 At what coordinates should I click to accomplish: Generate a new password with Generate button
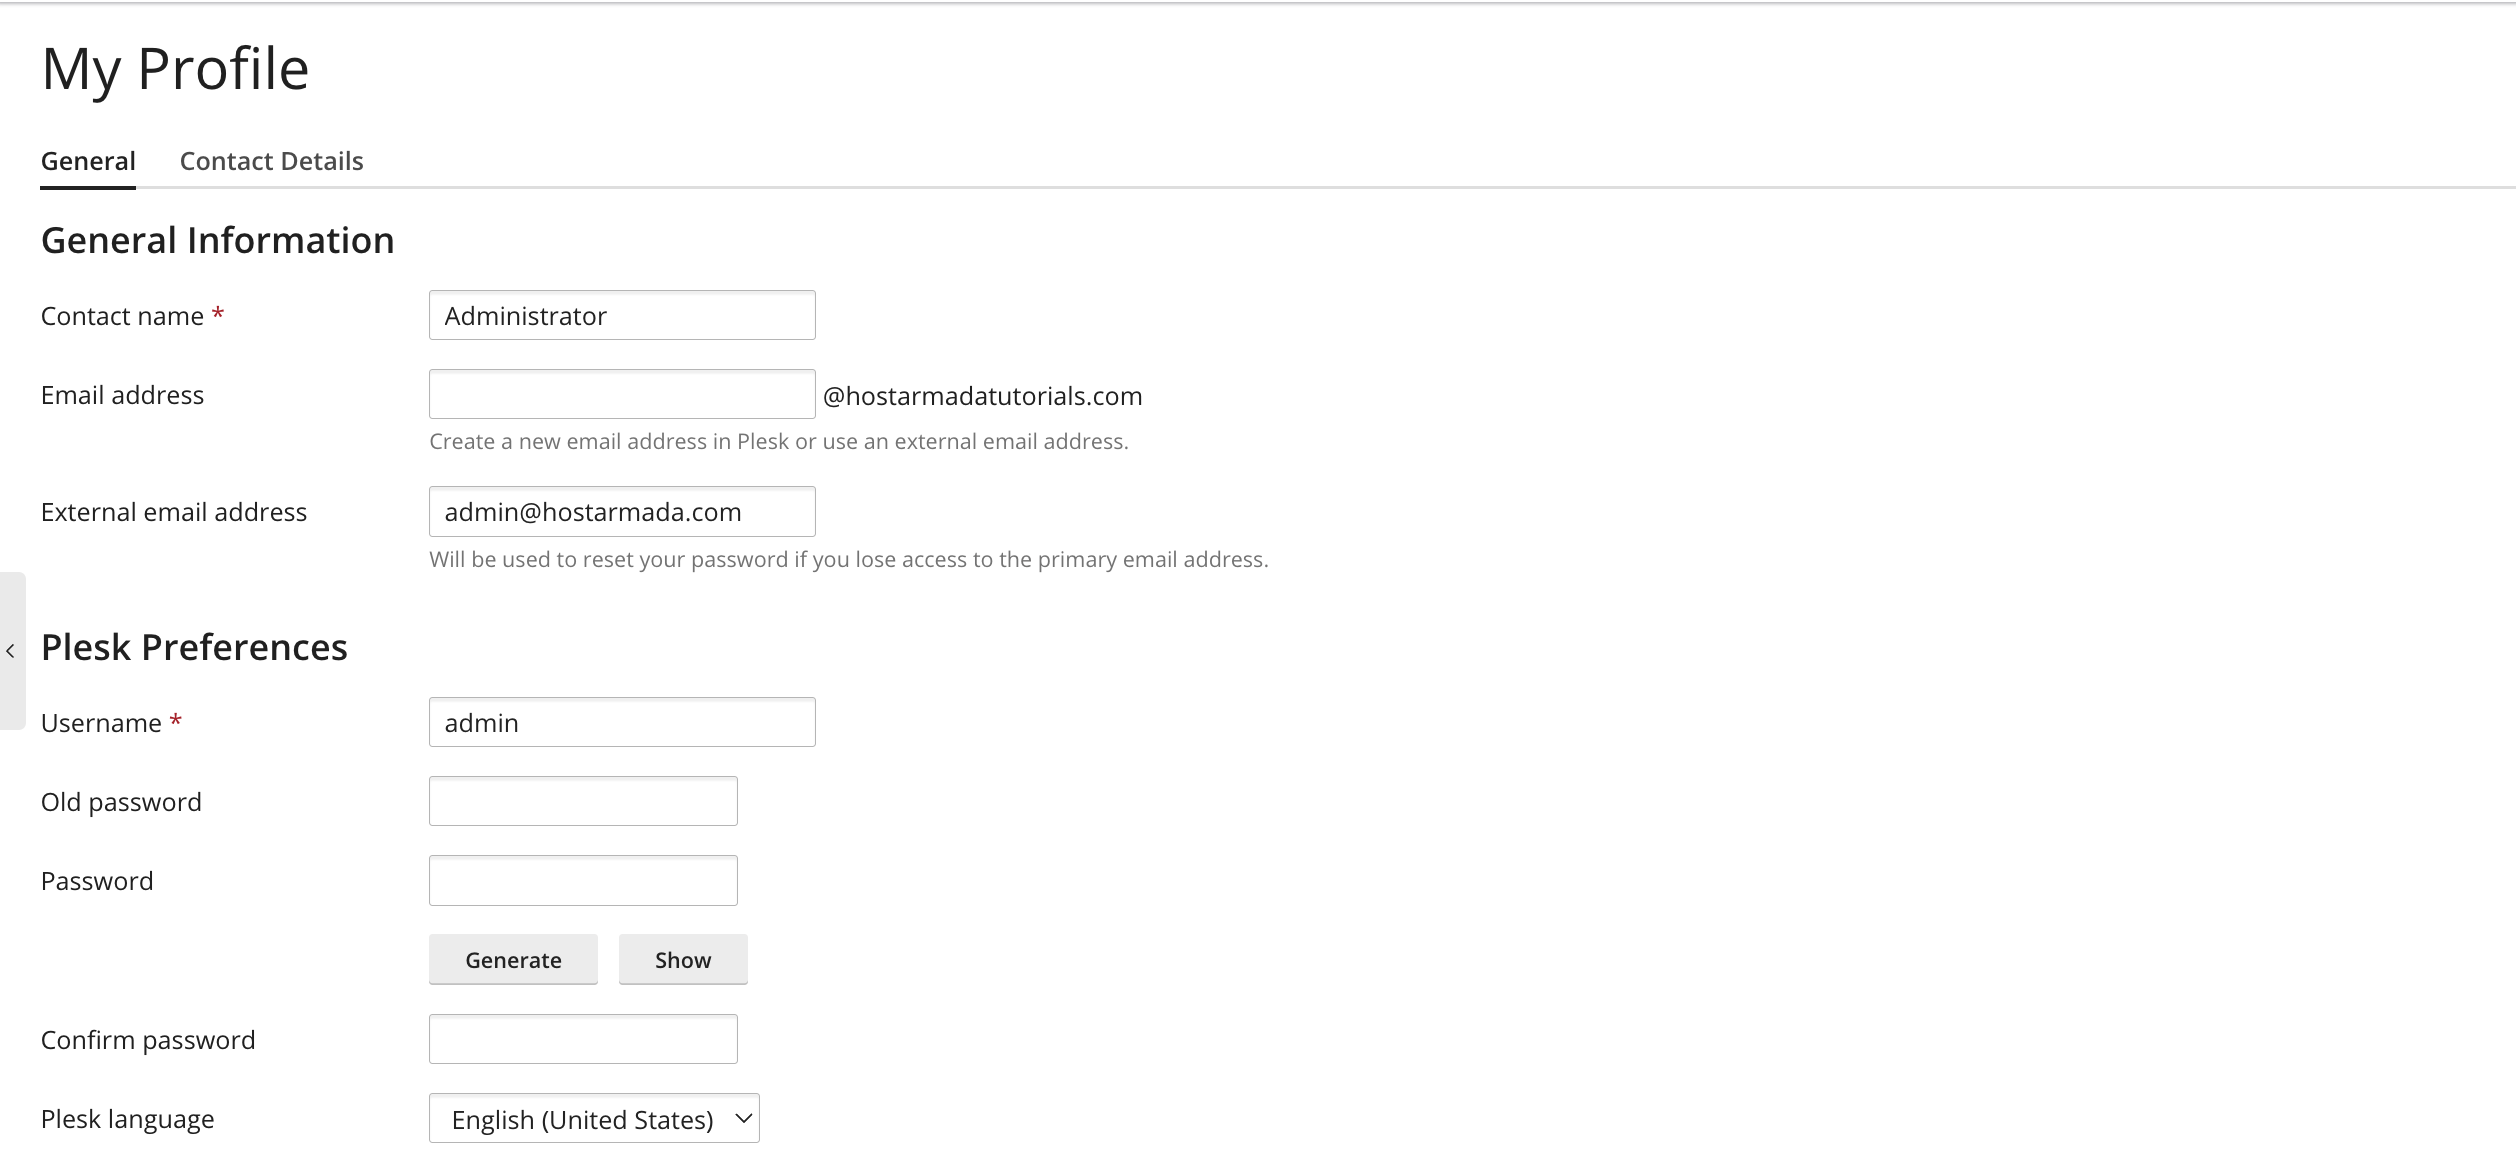513,960
